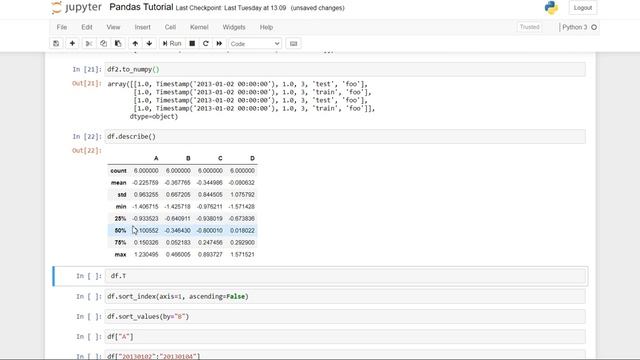Click the Out[21] output prompt
The height and width of the screenshot is (360, 640).
87,84
